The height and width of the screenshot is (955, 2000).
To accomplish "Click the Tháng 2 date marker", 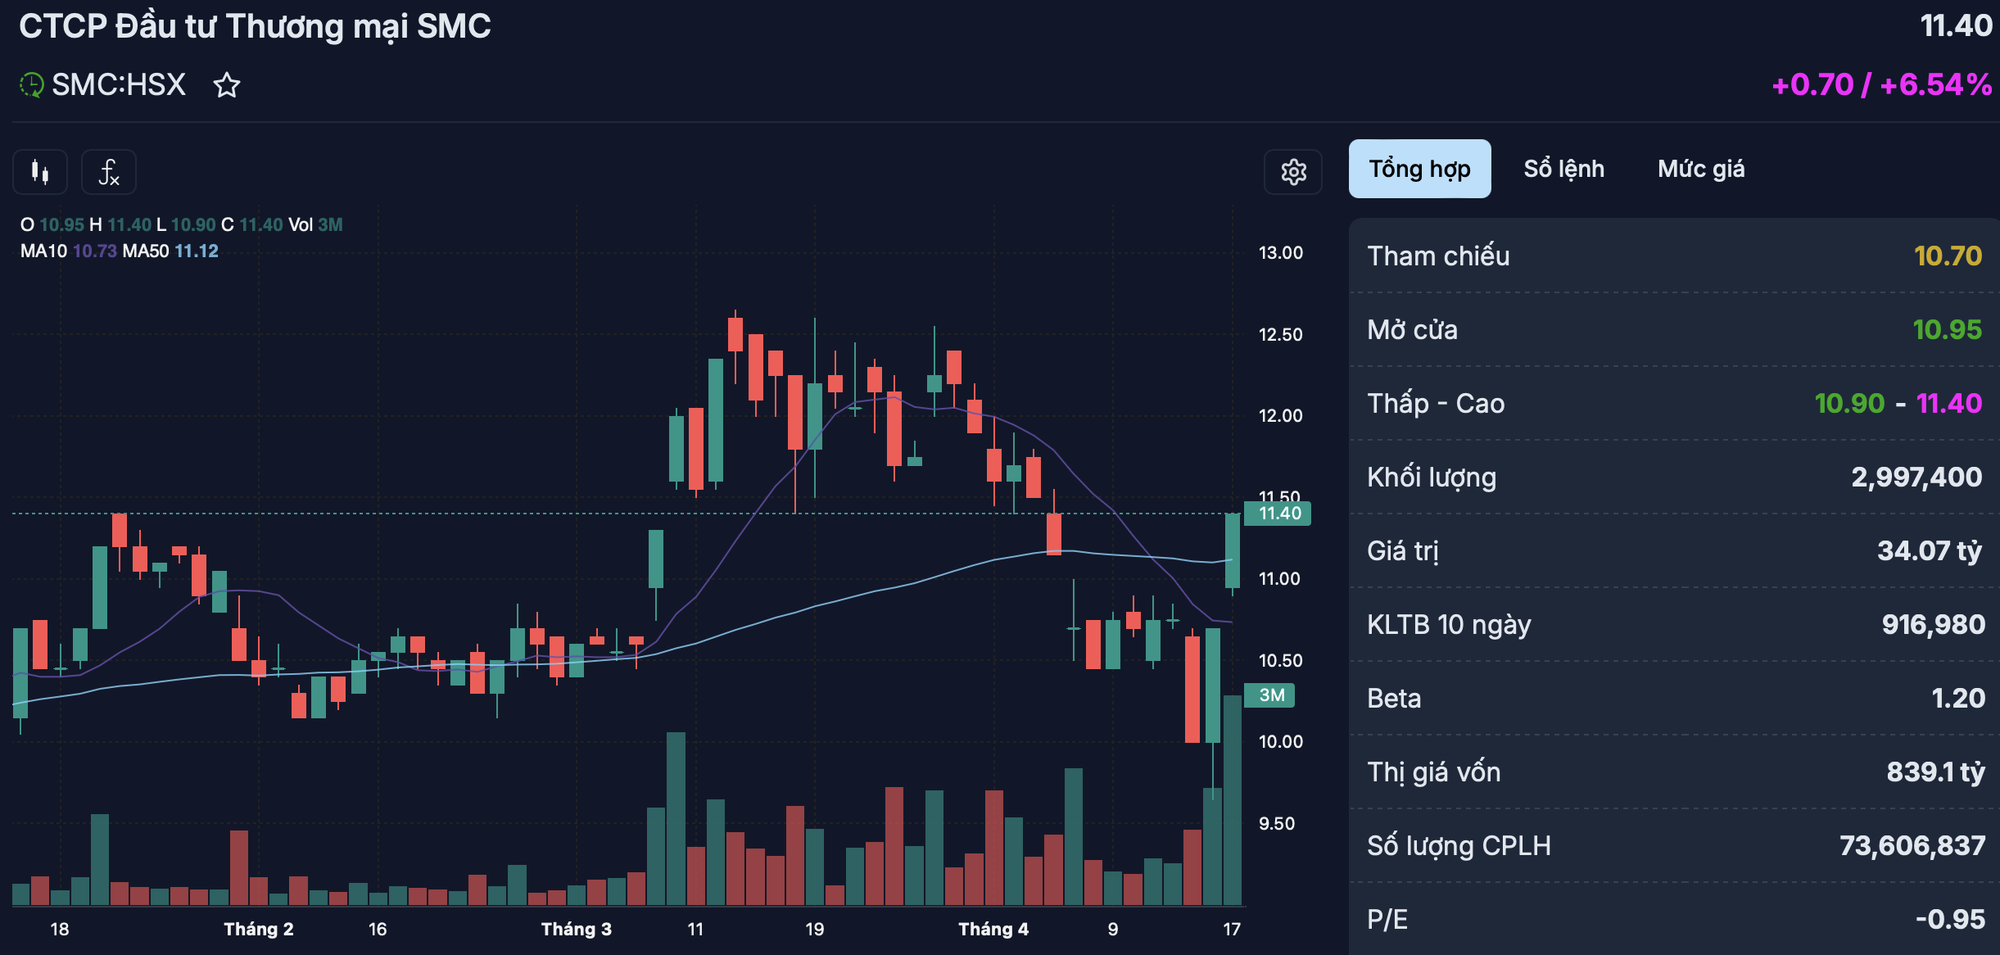I will tap(258, 929).
